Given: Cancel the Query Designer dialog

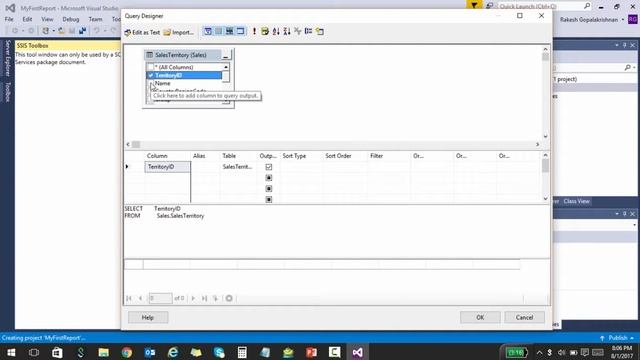Looking at the screenshot, I should [x=524, y=318].
